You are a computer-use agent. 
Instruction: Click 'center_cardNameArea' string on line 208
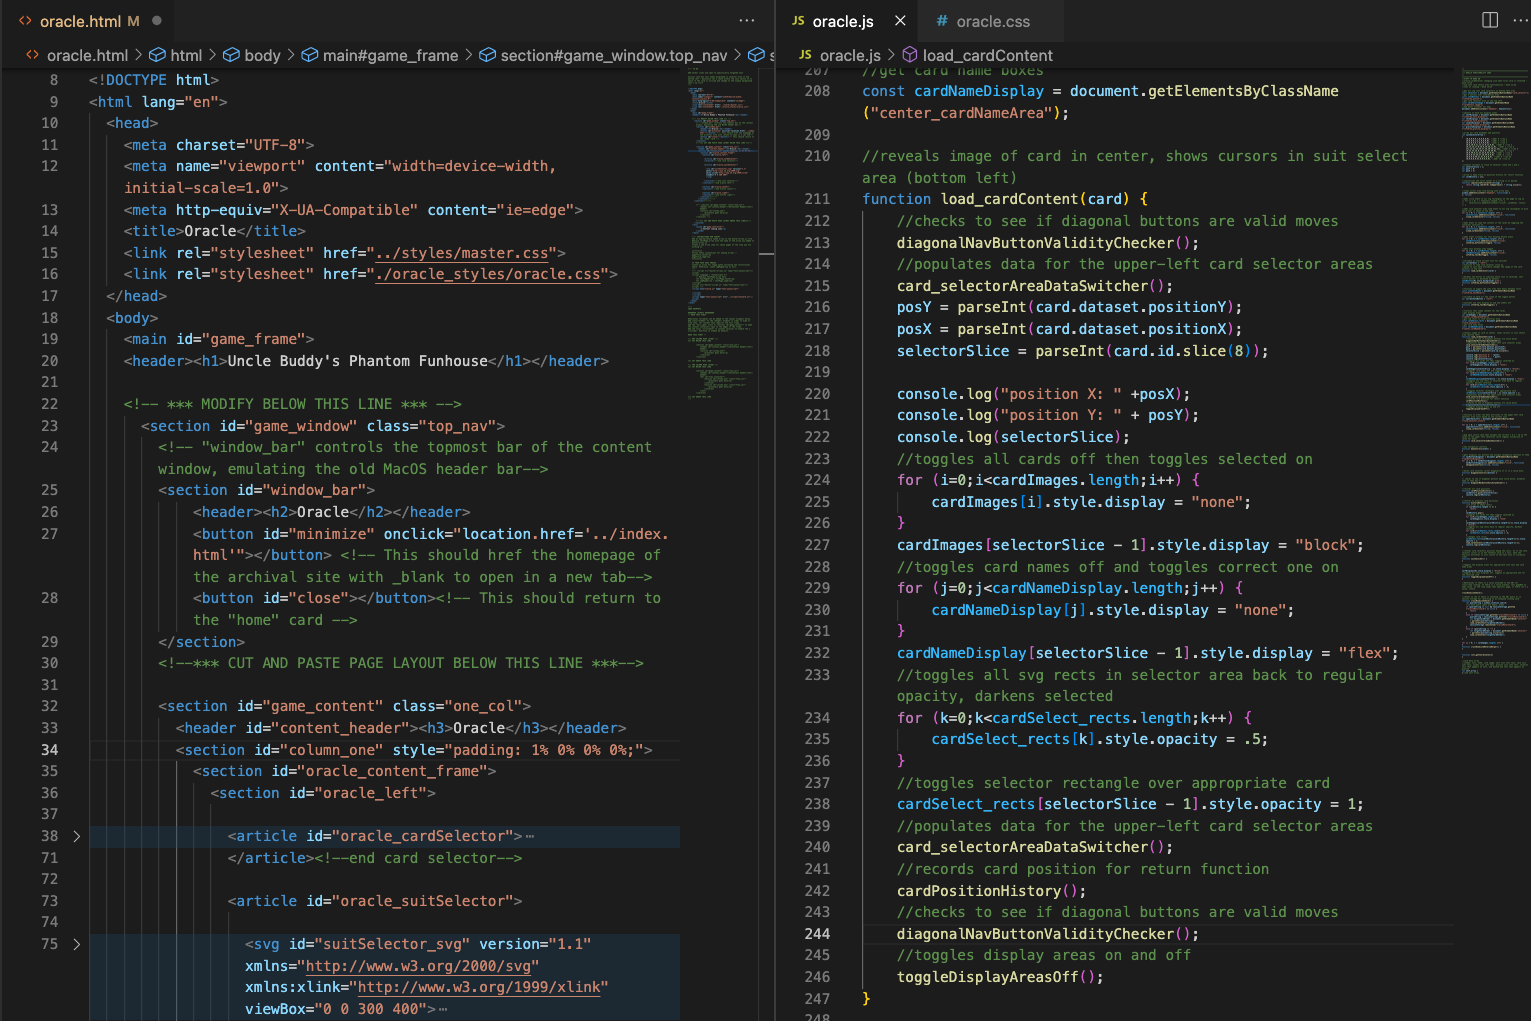(961, 113)
